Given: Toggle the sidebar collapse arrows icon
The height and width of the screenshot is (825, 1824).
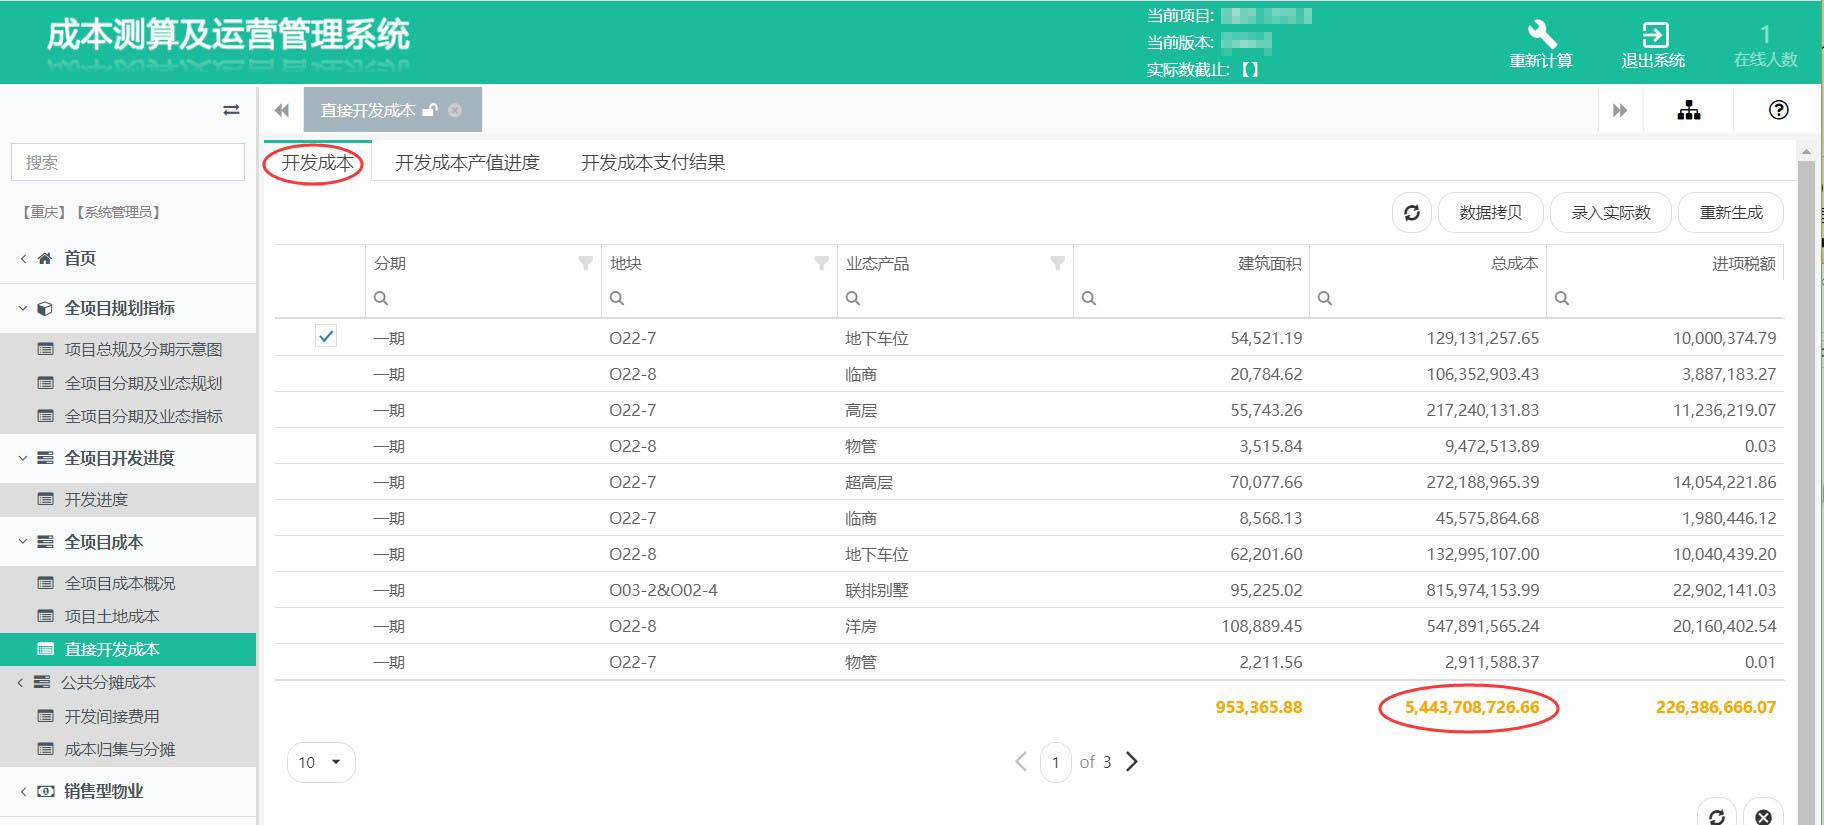Looking at the screenshot, I should [x=231, y=110].
